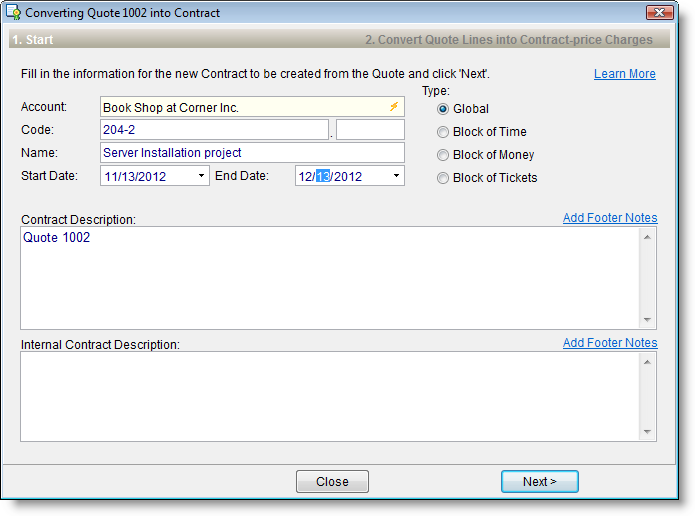Click into the Name input field
This screenshot has width=695, height=516.
point(252,153)
